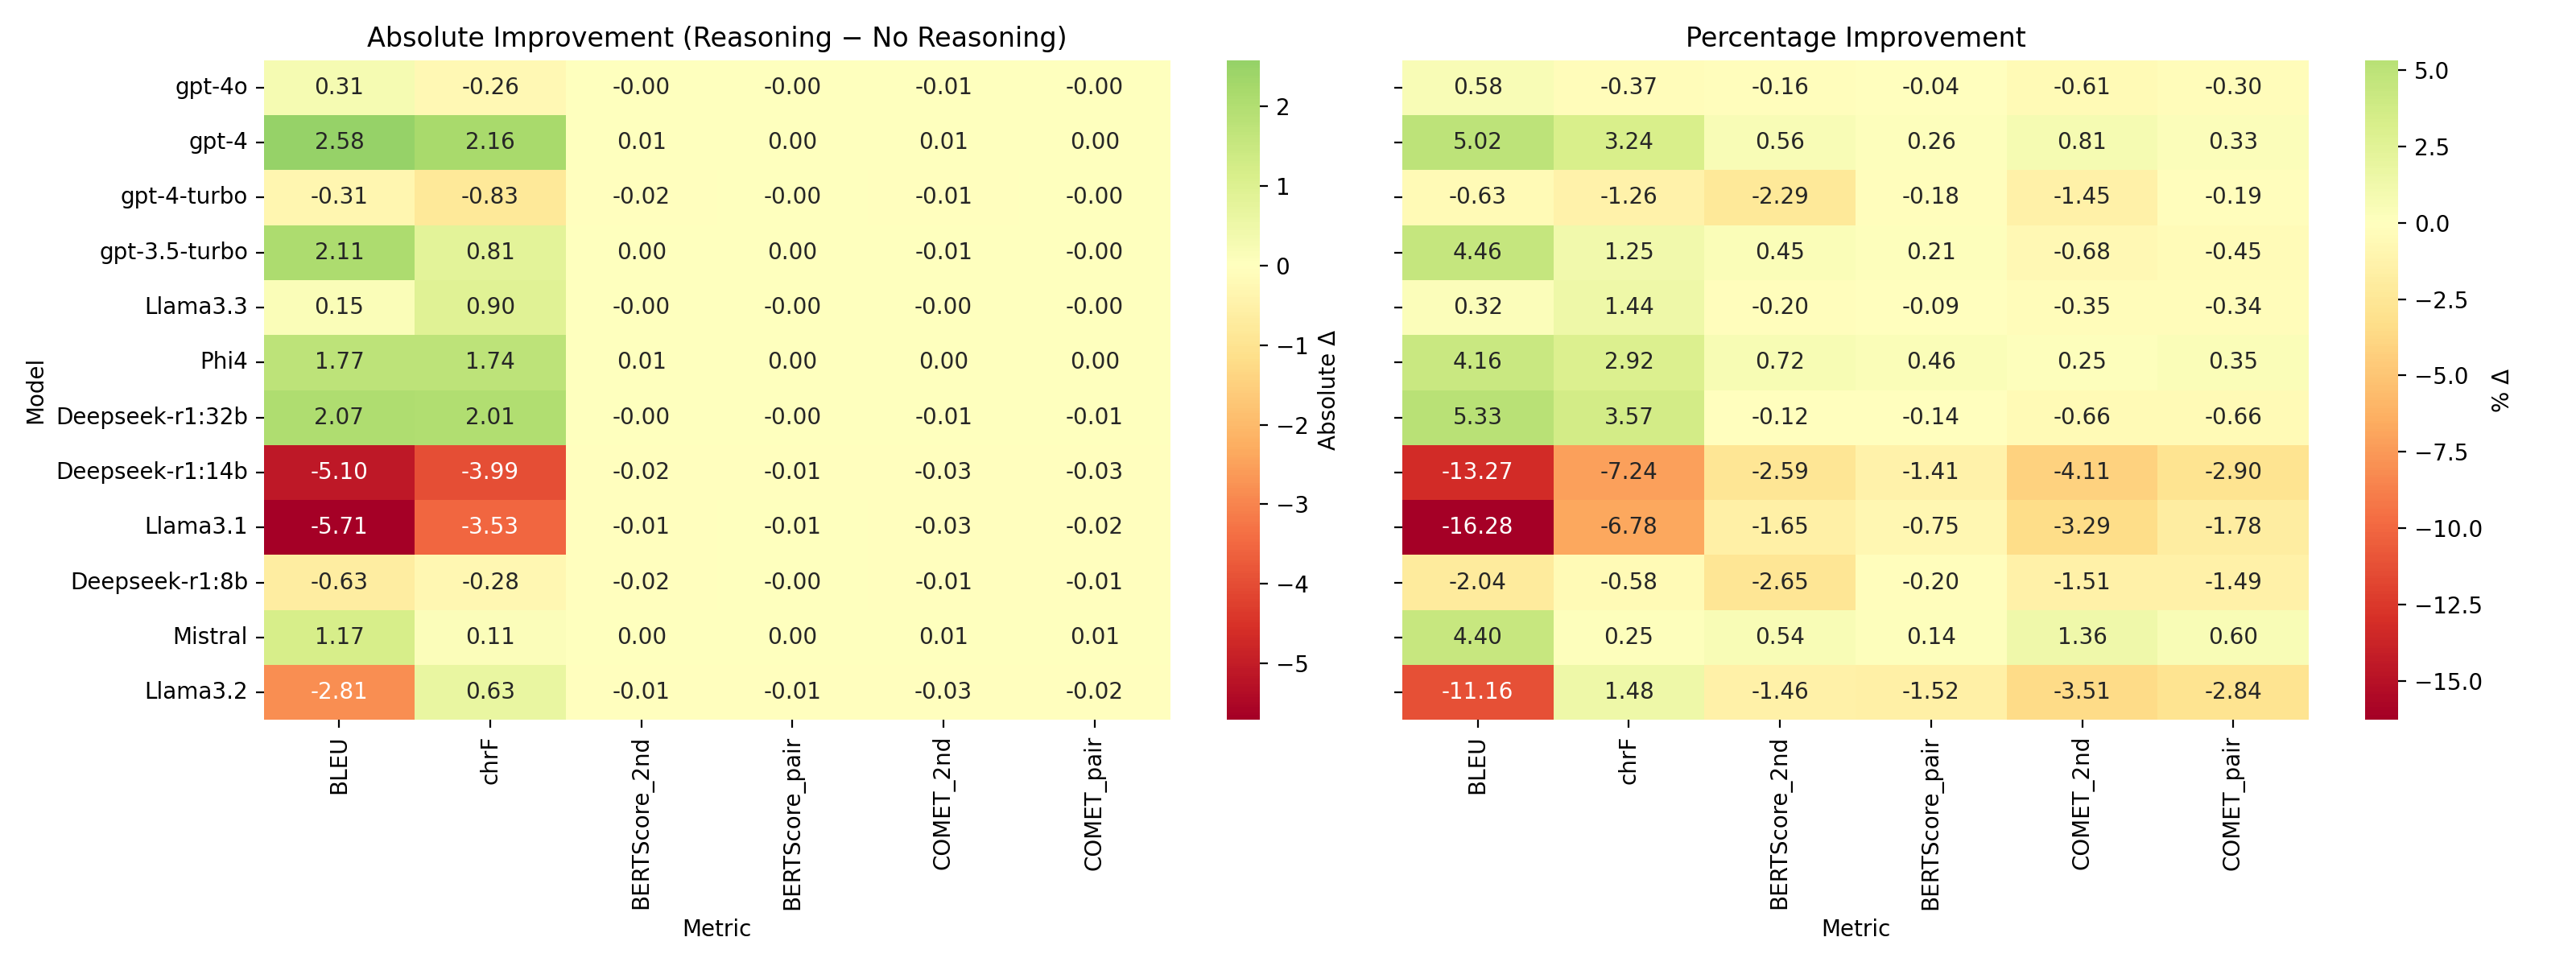Select the percentage cell showing -13.27
Viewport: 2576px width, 966px height.
1477,471
